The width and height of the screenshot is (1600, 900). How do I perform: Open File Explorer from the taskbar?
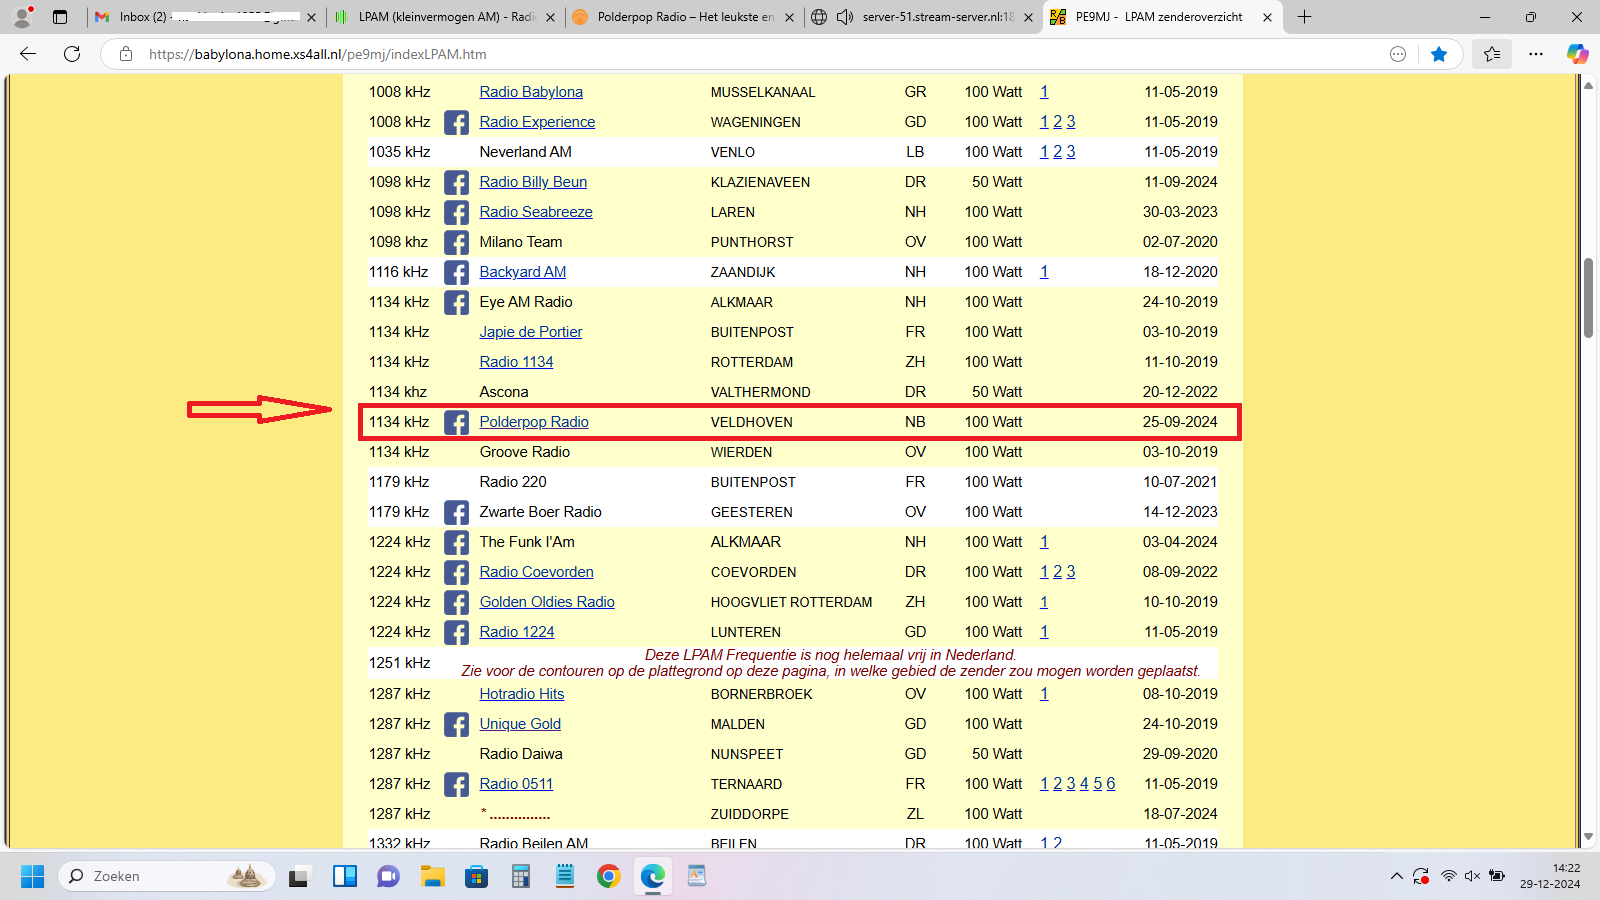[432, 877]
